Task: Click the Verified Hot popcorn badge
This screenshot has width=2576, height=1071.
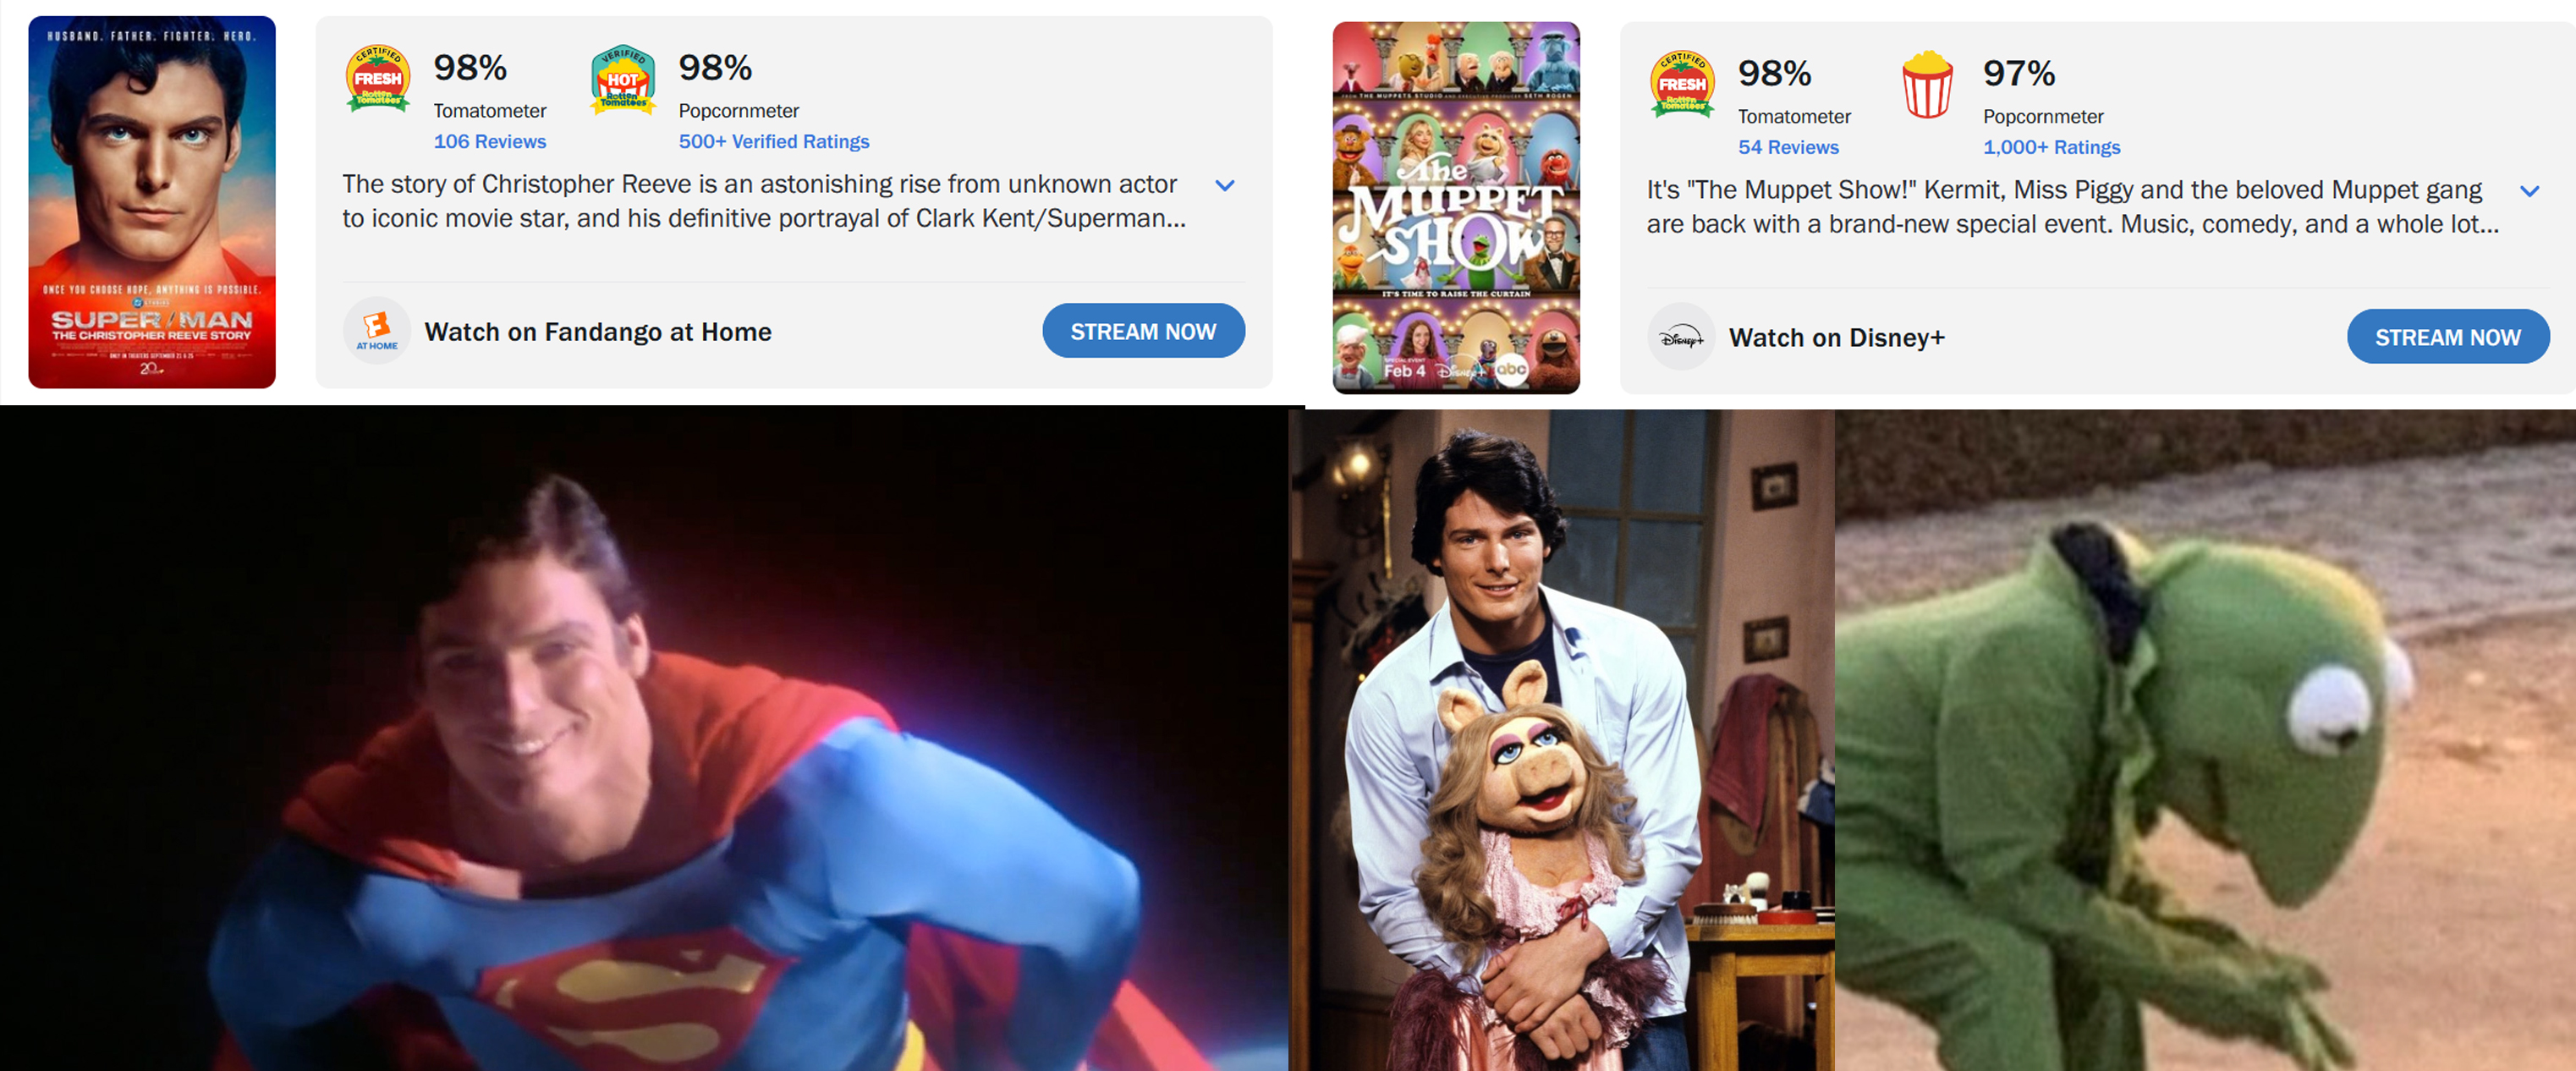Action: 623,79
